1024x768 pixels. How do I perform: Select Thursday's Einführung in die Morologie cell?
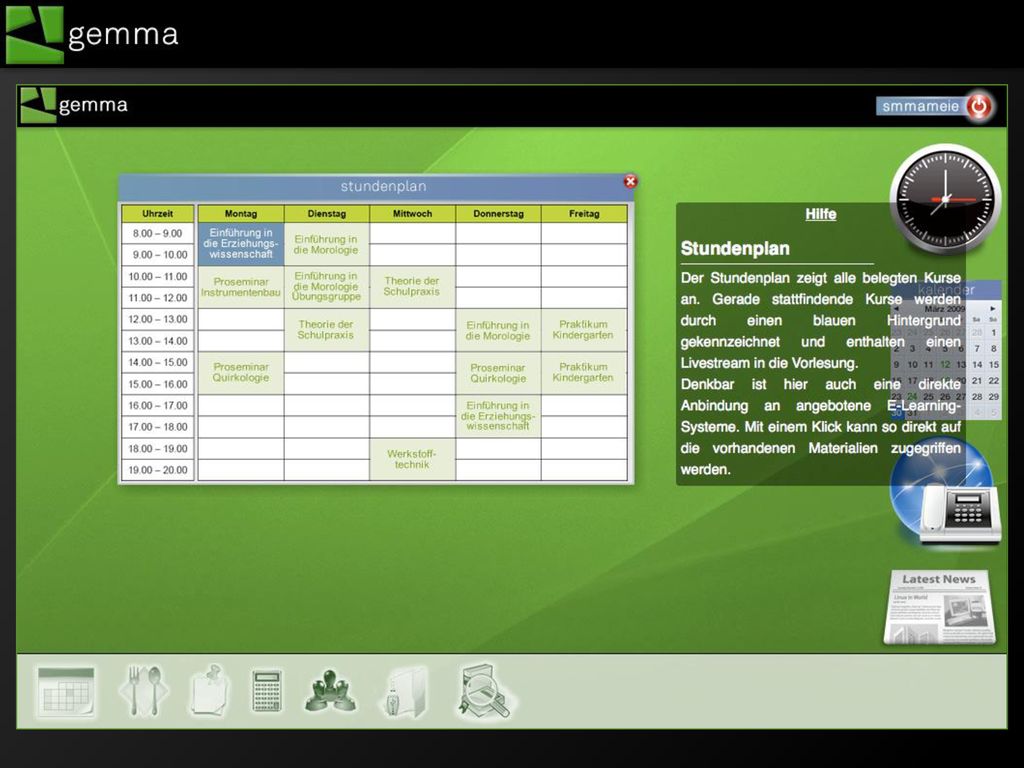(x=498, y=330)
